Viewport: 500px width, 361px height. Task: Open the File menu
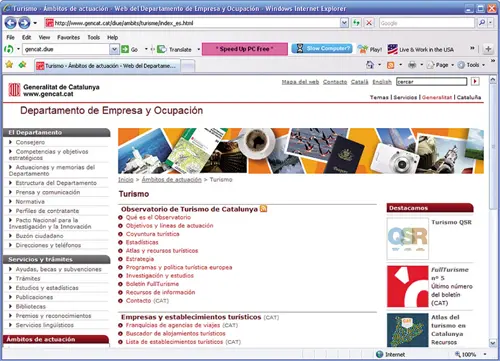click(x=10, y=37)
